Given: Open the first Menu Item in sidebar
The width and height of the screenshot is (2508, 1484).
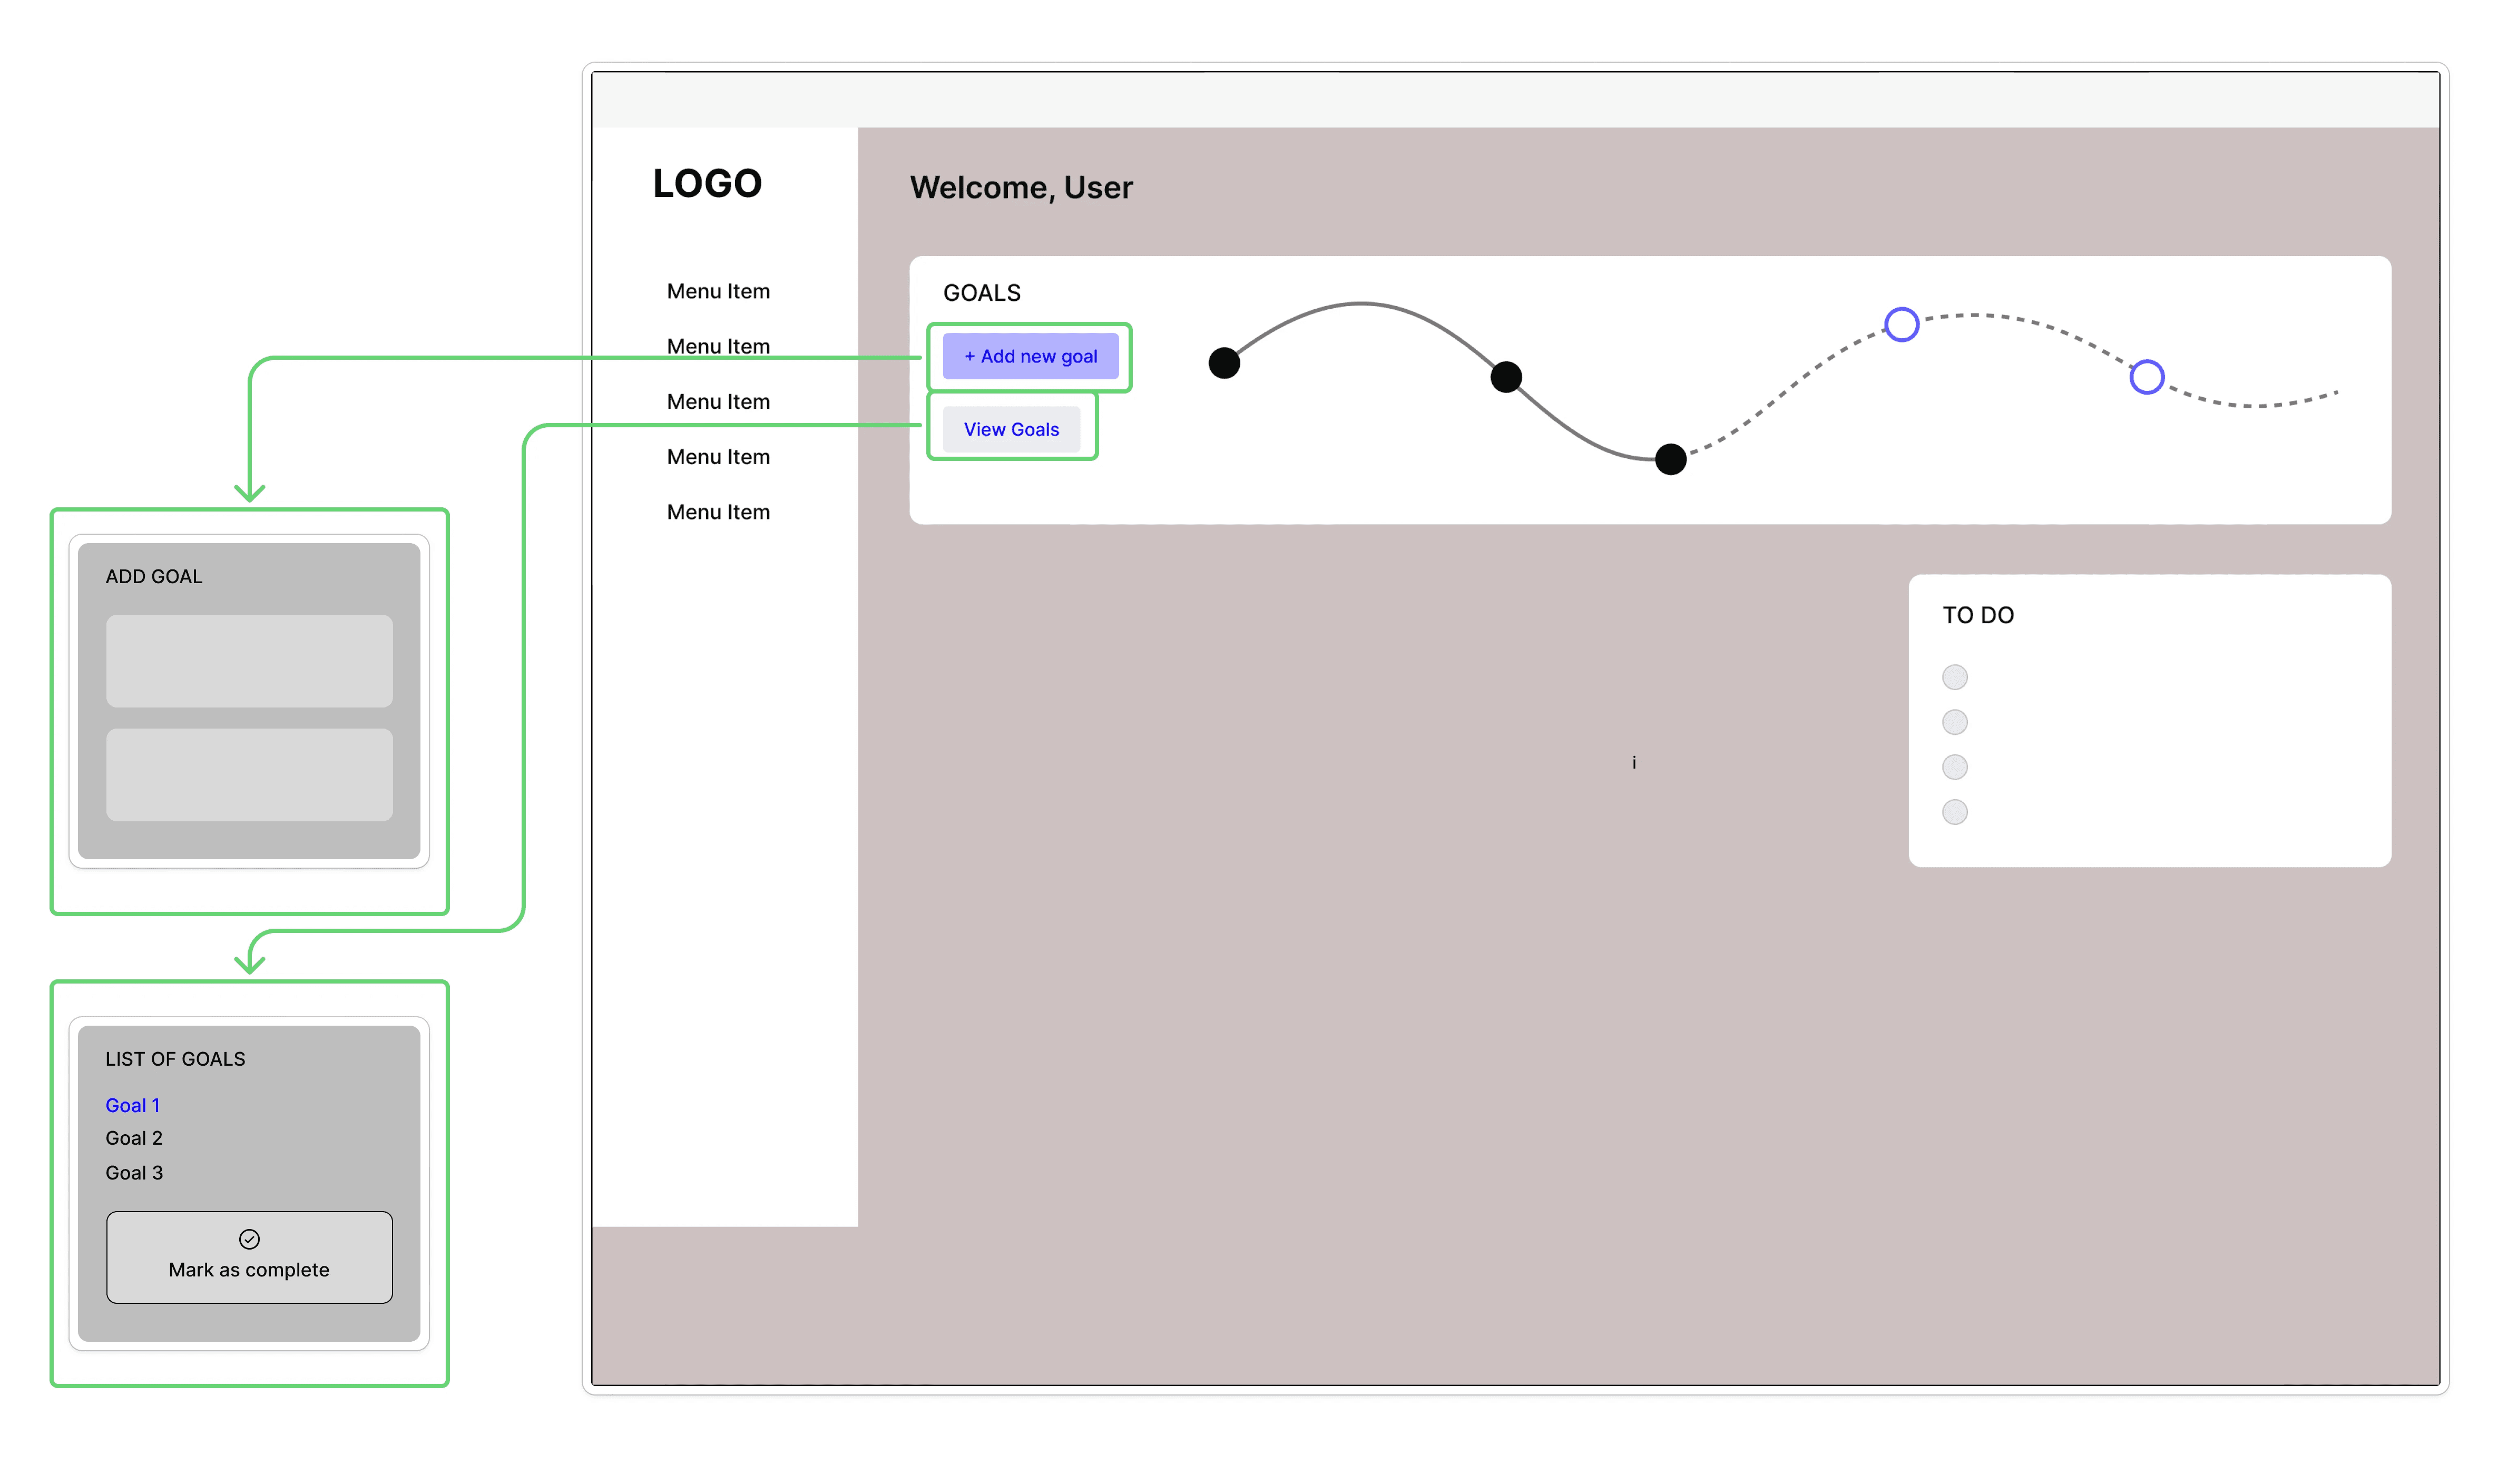Looking at the screenshot, I should pos(718,291).
